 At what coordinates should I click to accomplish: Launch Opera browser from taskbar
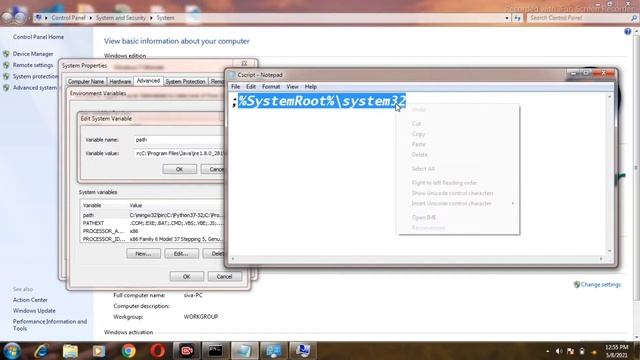point(158,351)
